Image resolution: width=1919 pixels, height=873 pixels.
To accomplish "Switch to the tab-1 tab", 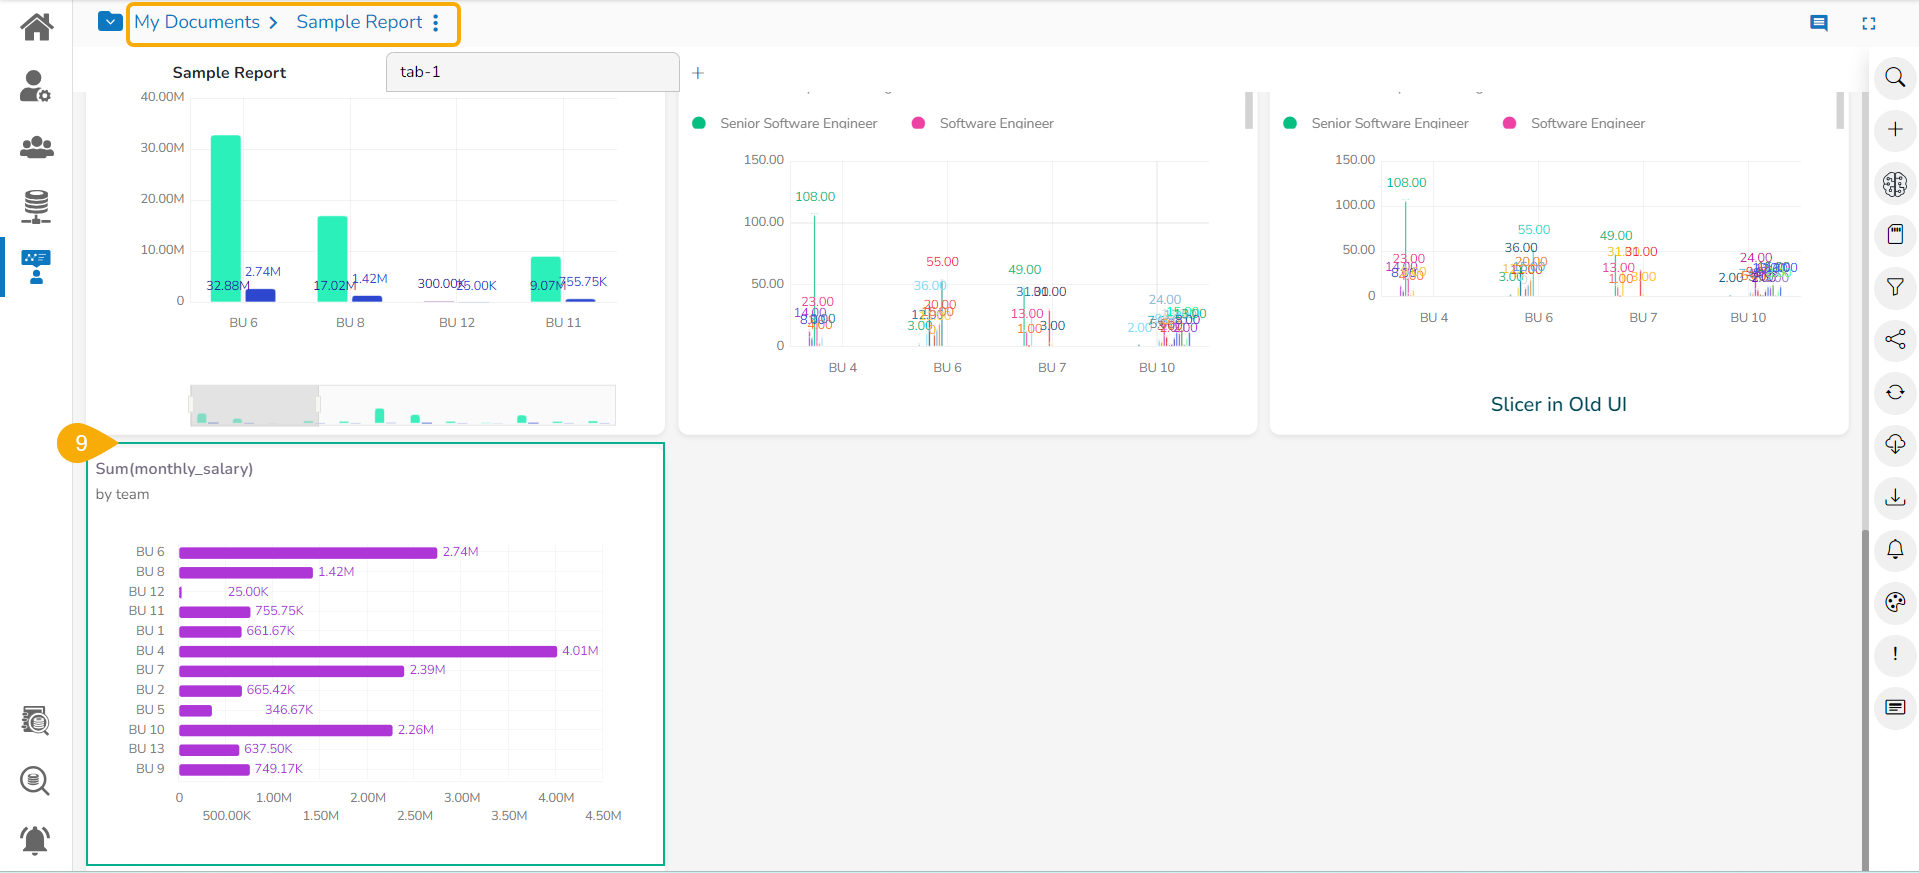I will (532, 72).
